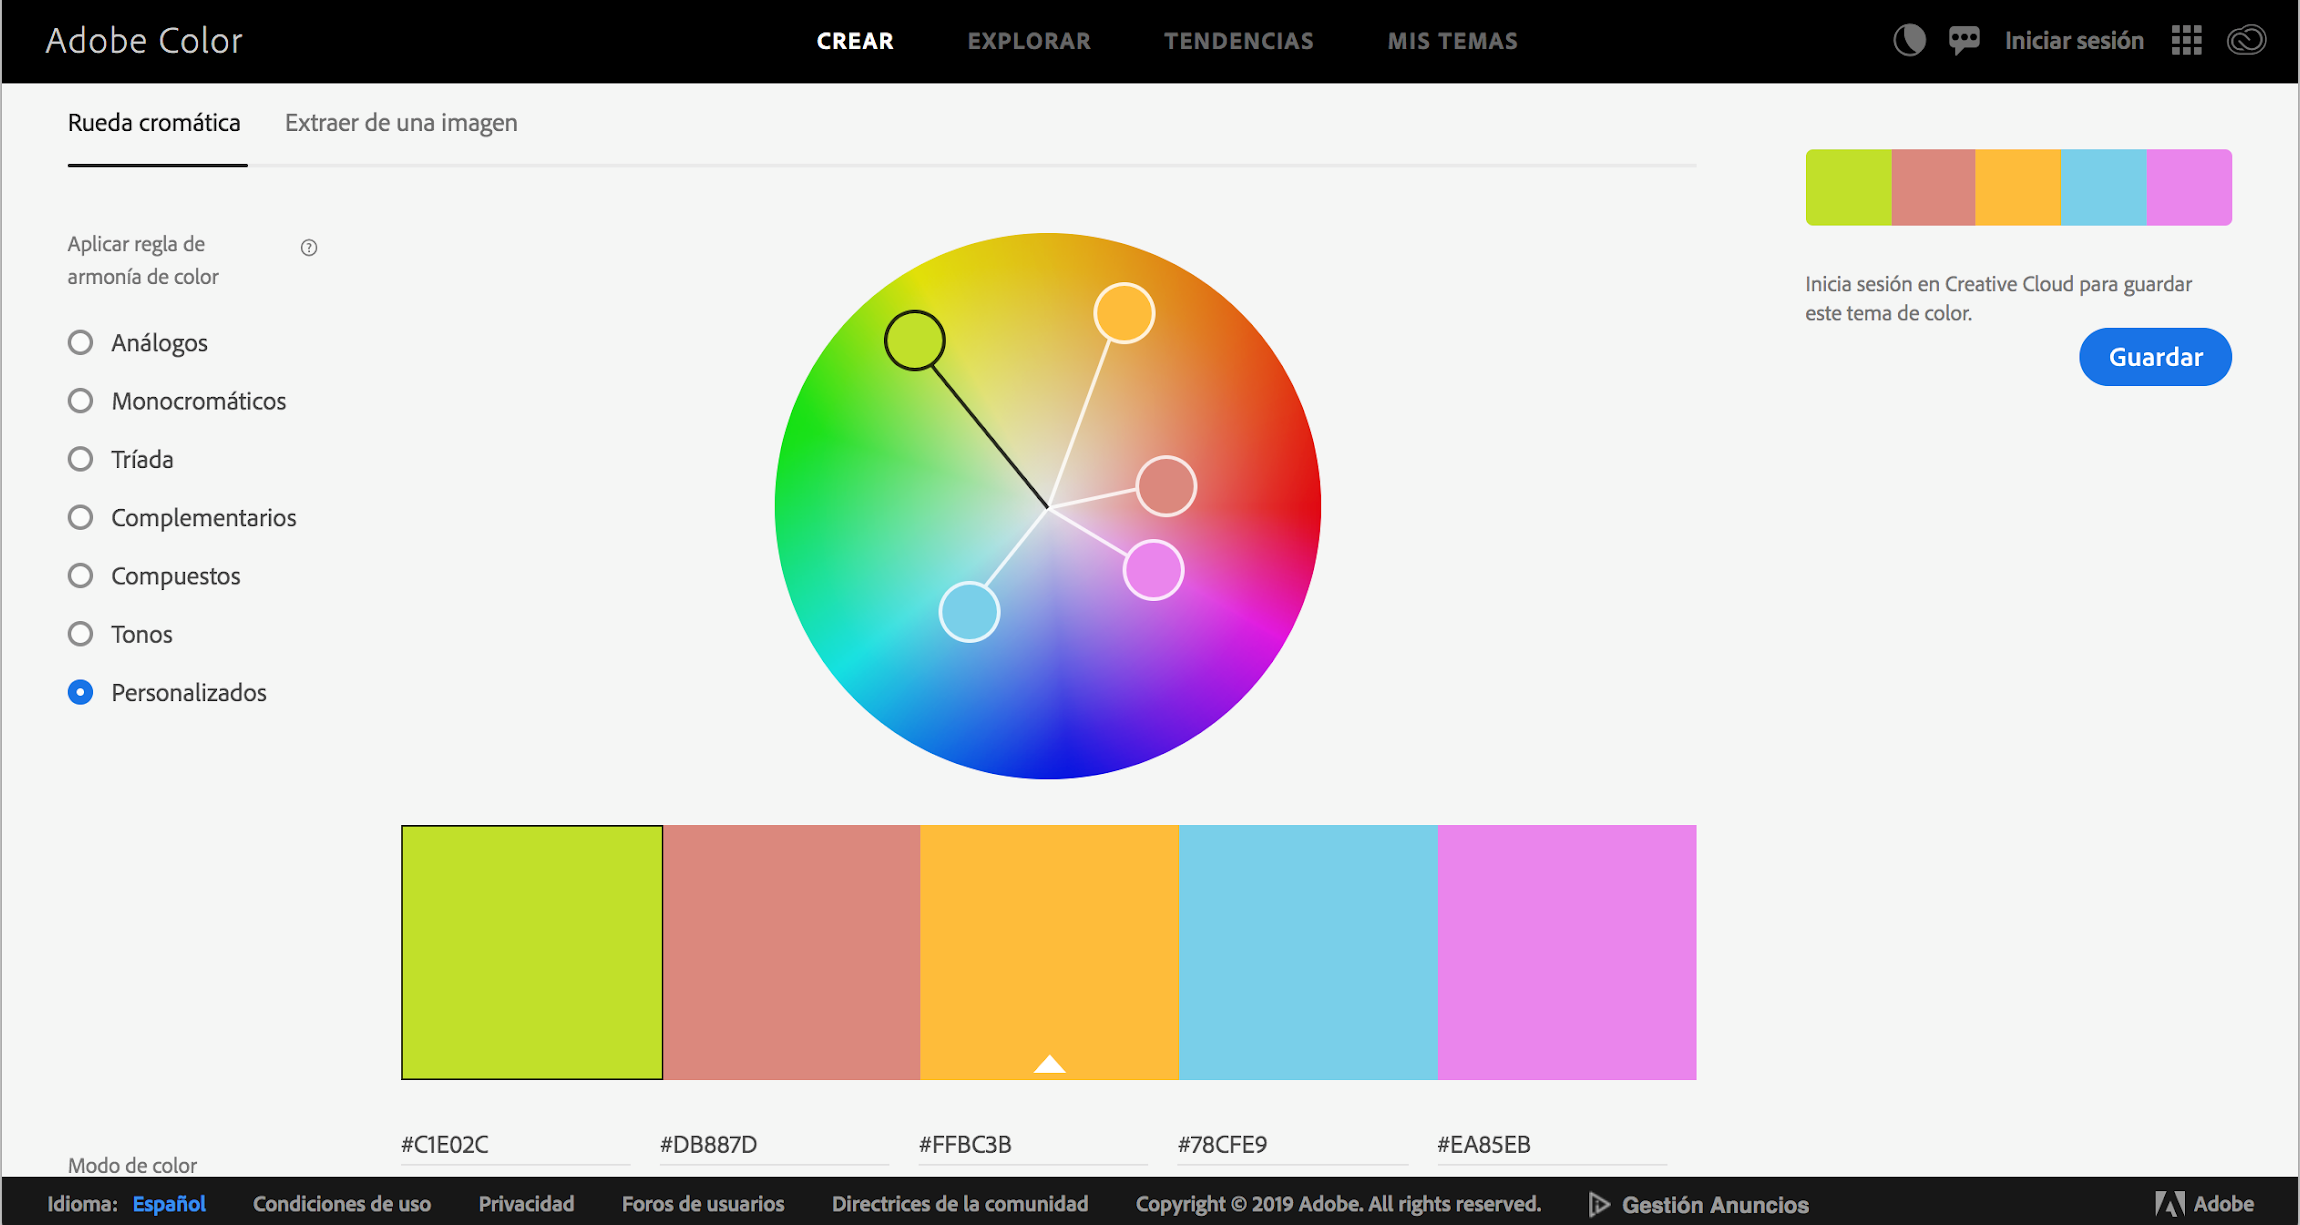Click the white base-color triangle marker
2300x1225 pixels.
(x=1049, y=1064)
